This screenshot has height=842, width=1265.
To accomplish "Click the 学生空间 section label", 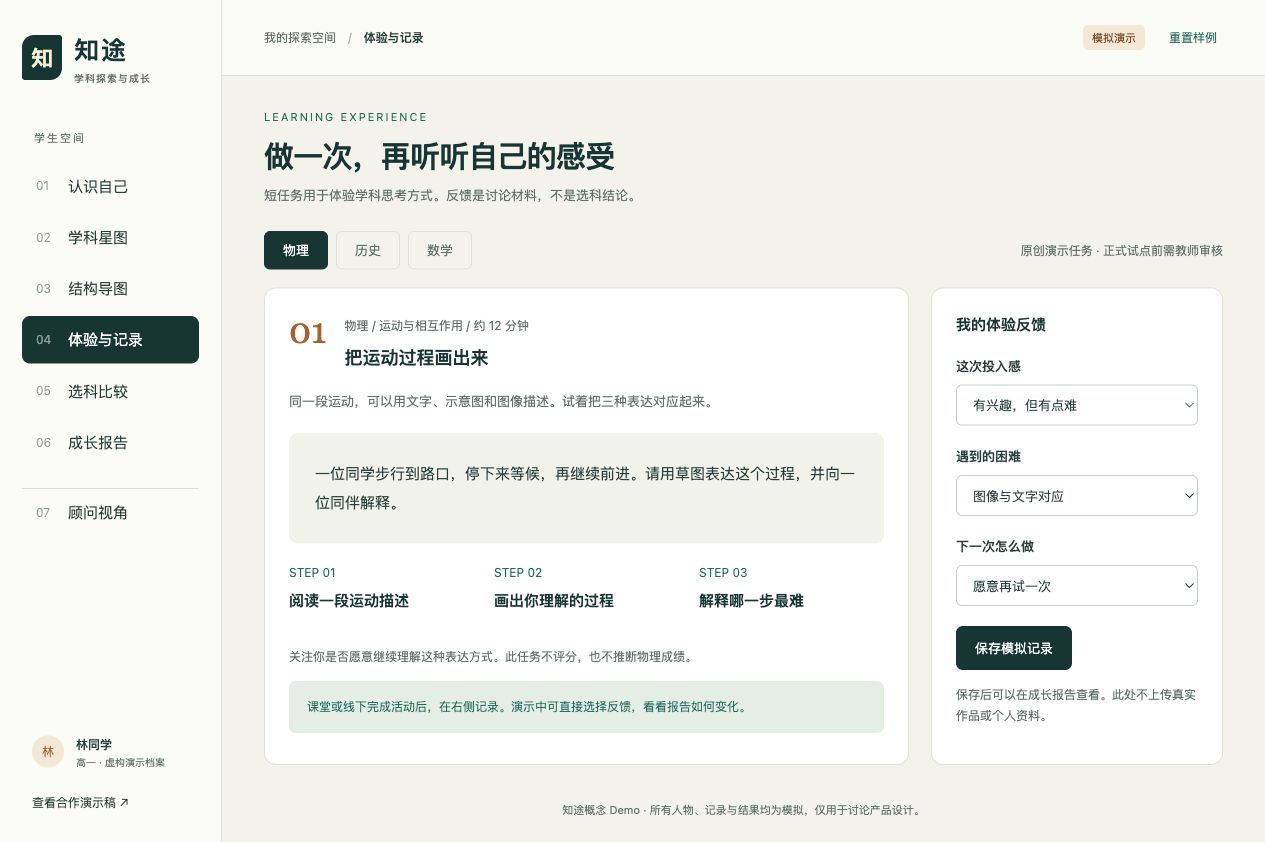I will point(59,138).
